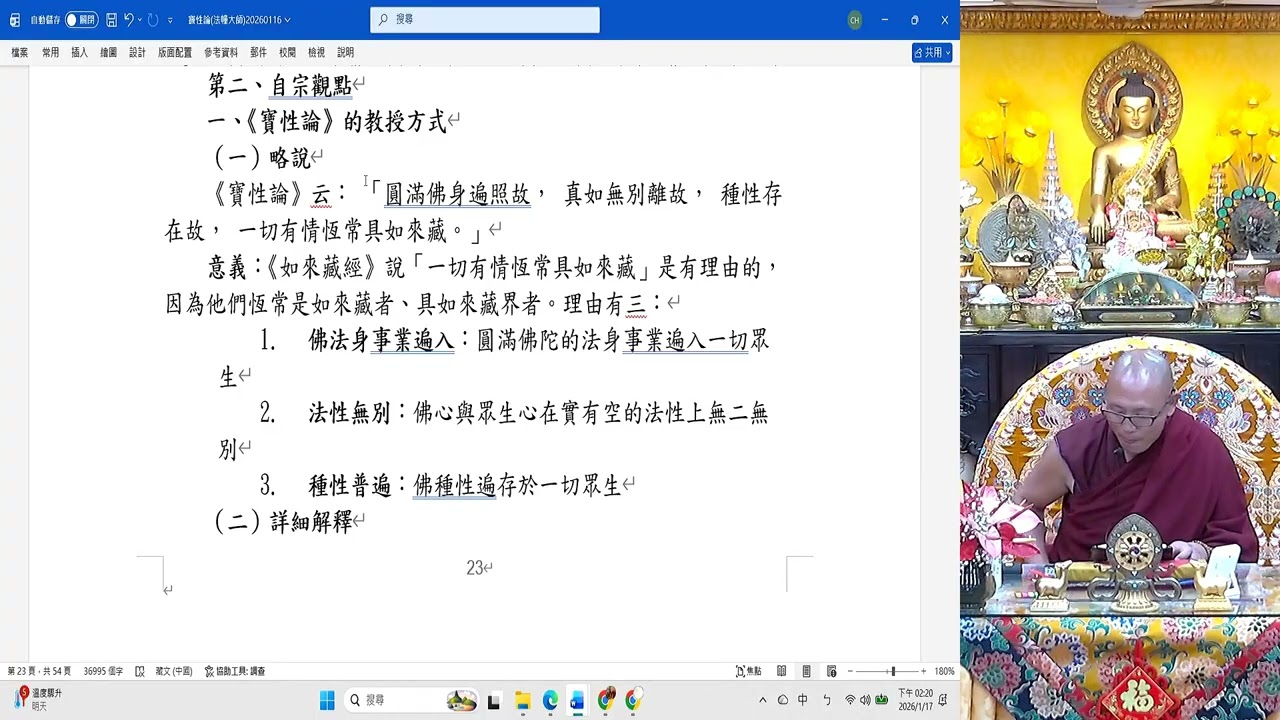Click page count '第 23 頁，共 54 頁' in status bar

click(39, 671)
